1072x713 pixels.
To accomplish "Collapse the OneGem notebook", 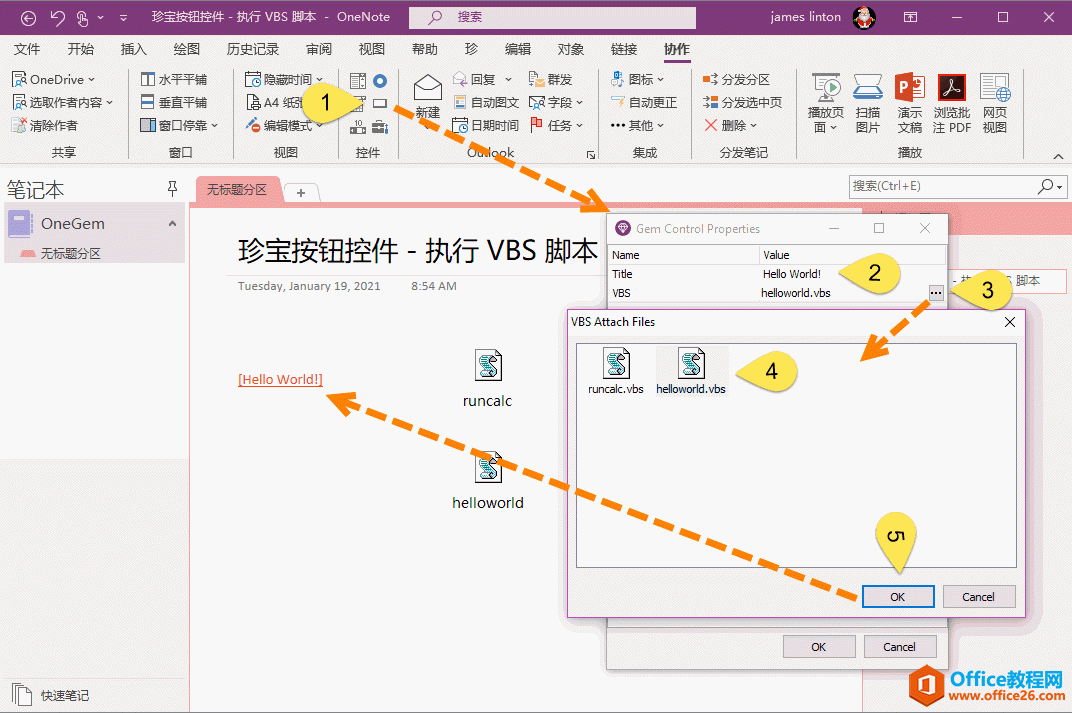I will pyautogui.click(x=172, y=224).
